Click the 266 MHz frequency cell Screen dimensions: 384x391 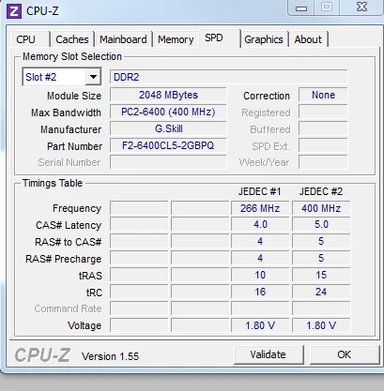point(260,208)
